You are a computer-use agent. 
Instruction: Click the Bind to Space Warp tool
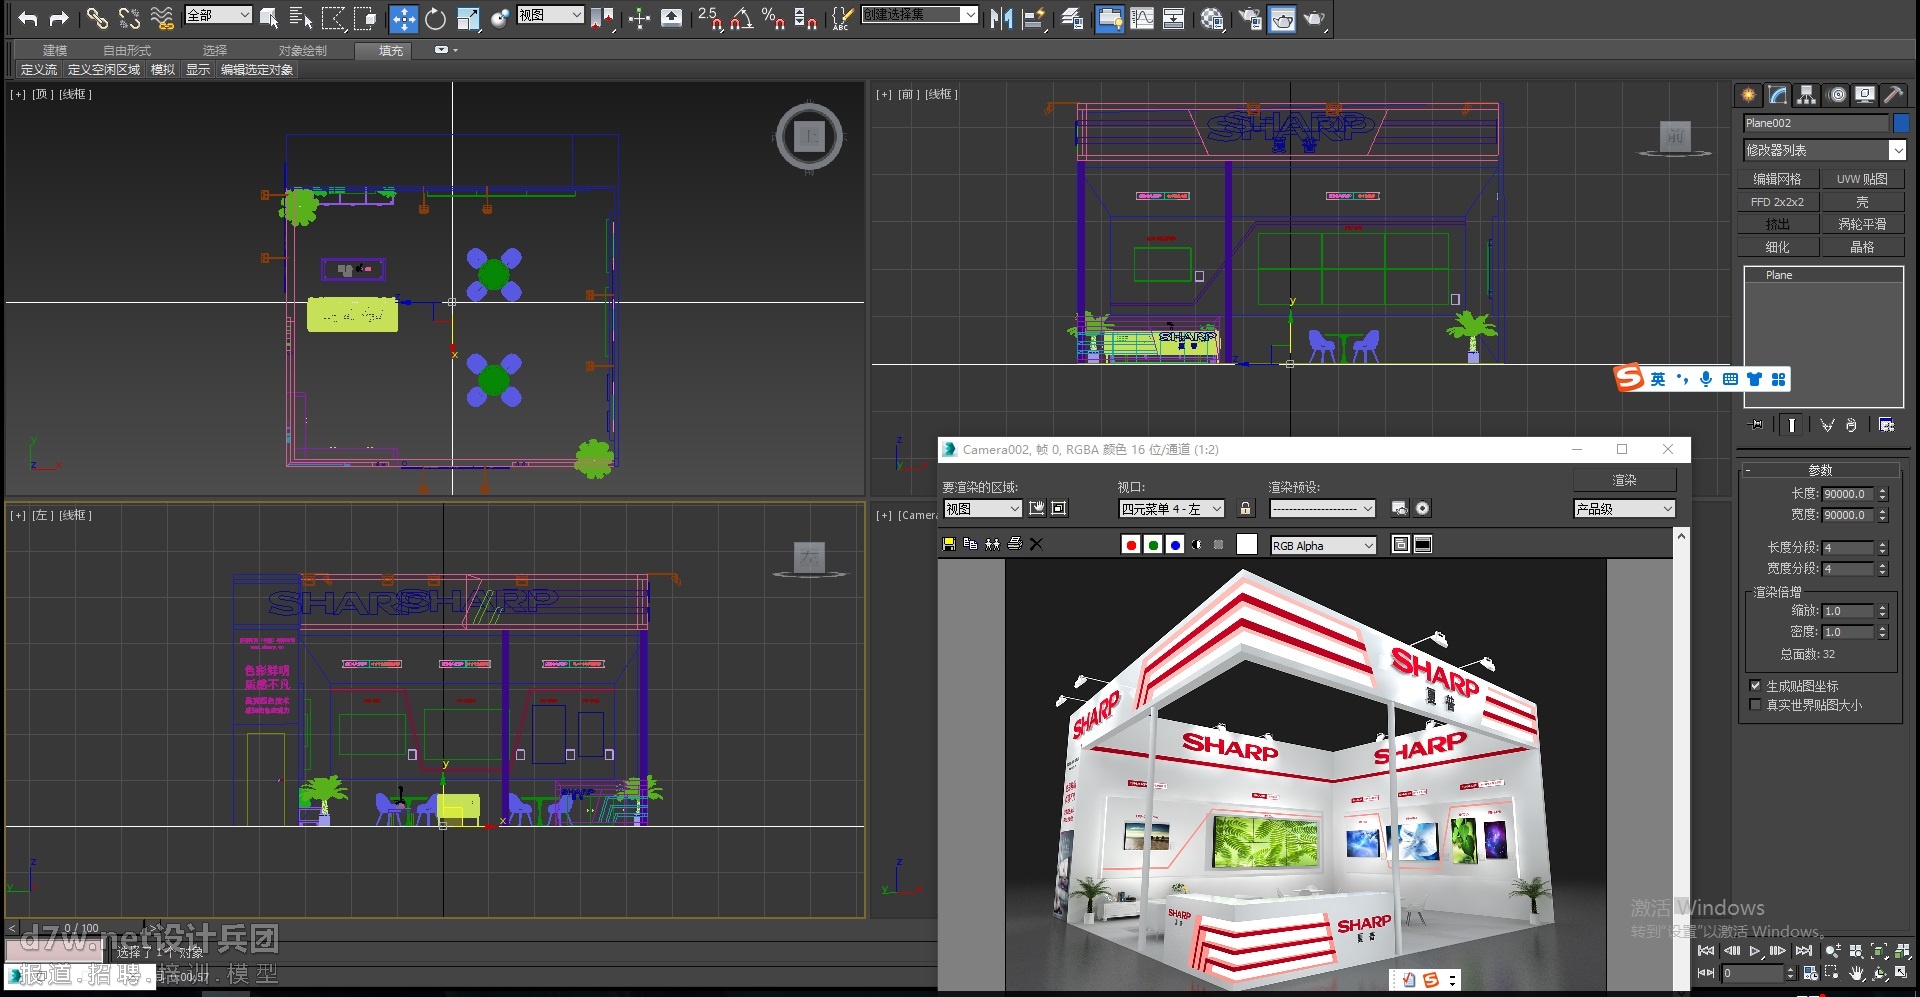(161, 18)
